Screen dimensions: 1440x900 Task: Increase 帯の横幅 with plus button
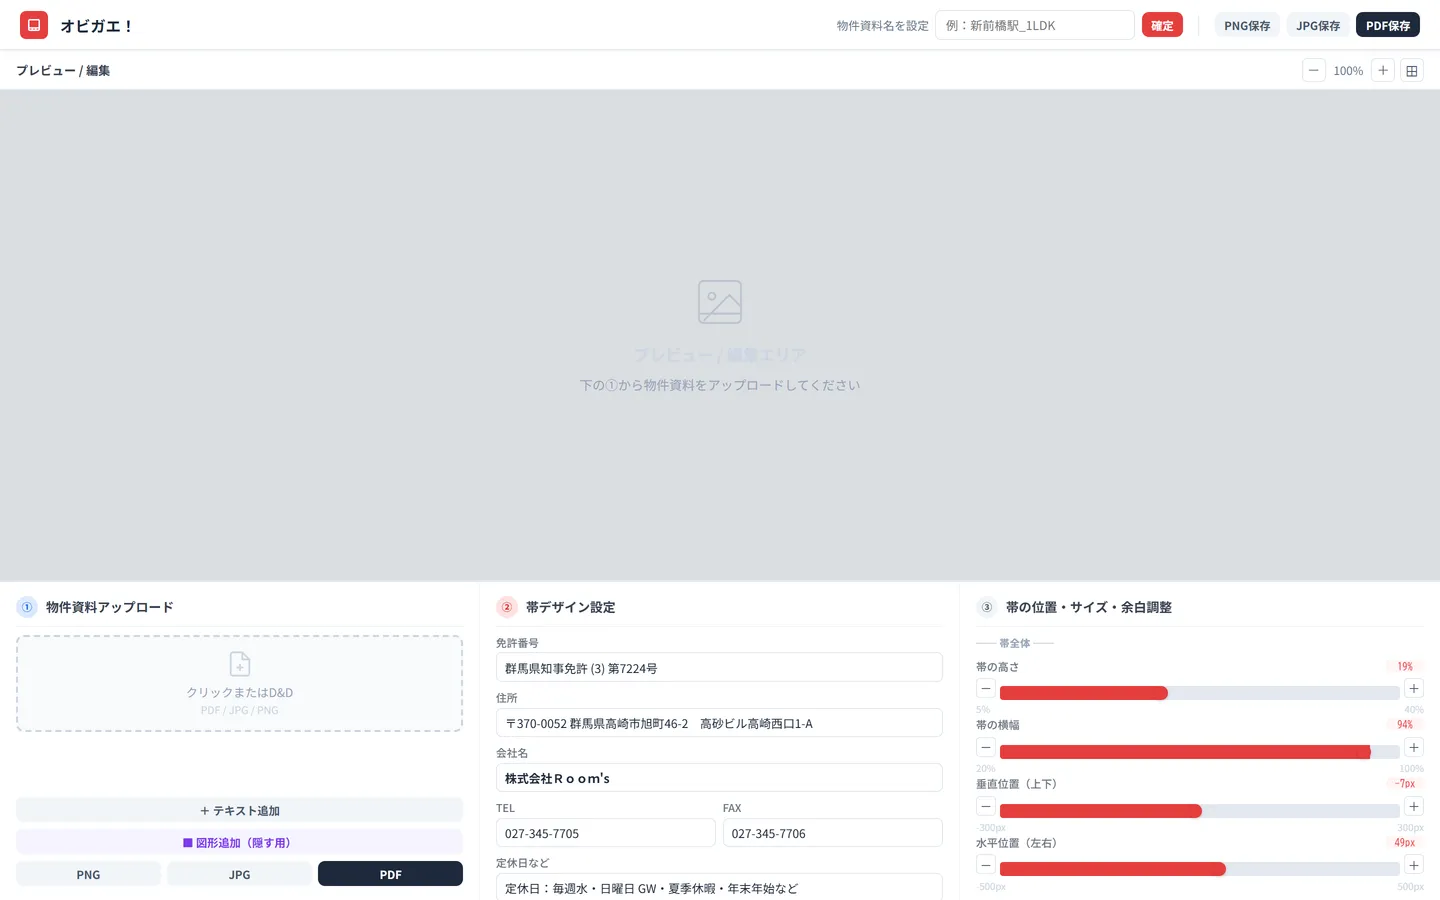[x=1414, y=747]
